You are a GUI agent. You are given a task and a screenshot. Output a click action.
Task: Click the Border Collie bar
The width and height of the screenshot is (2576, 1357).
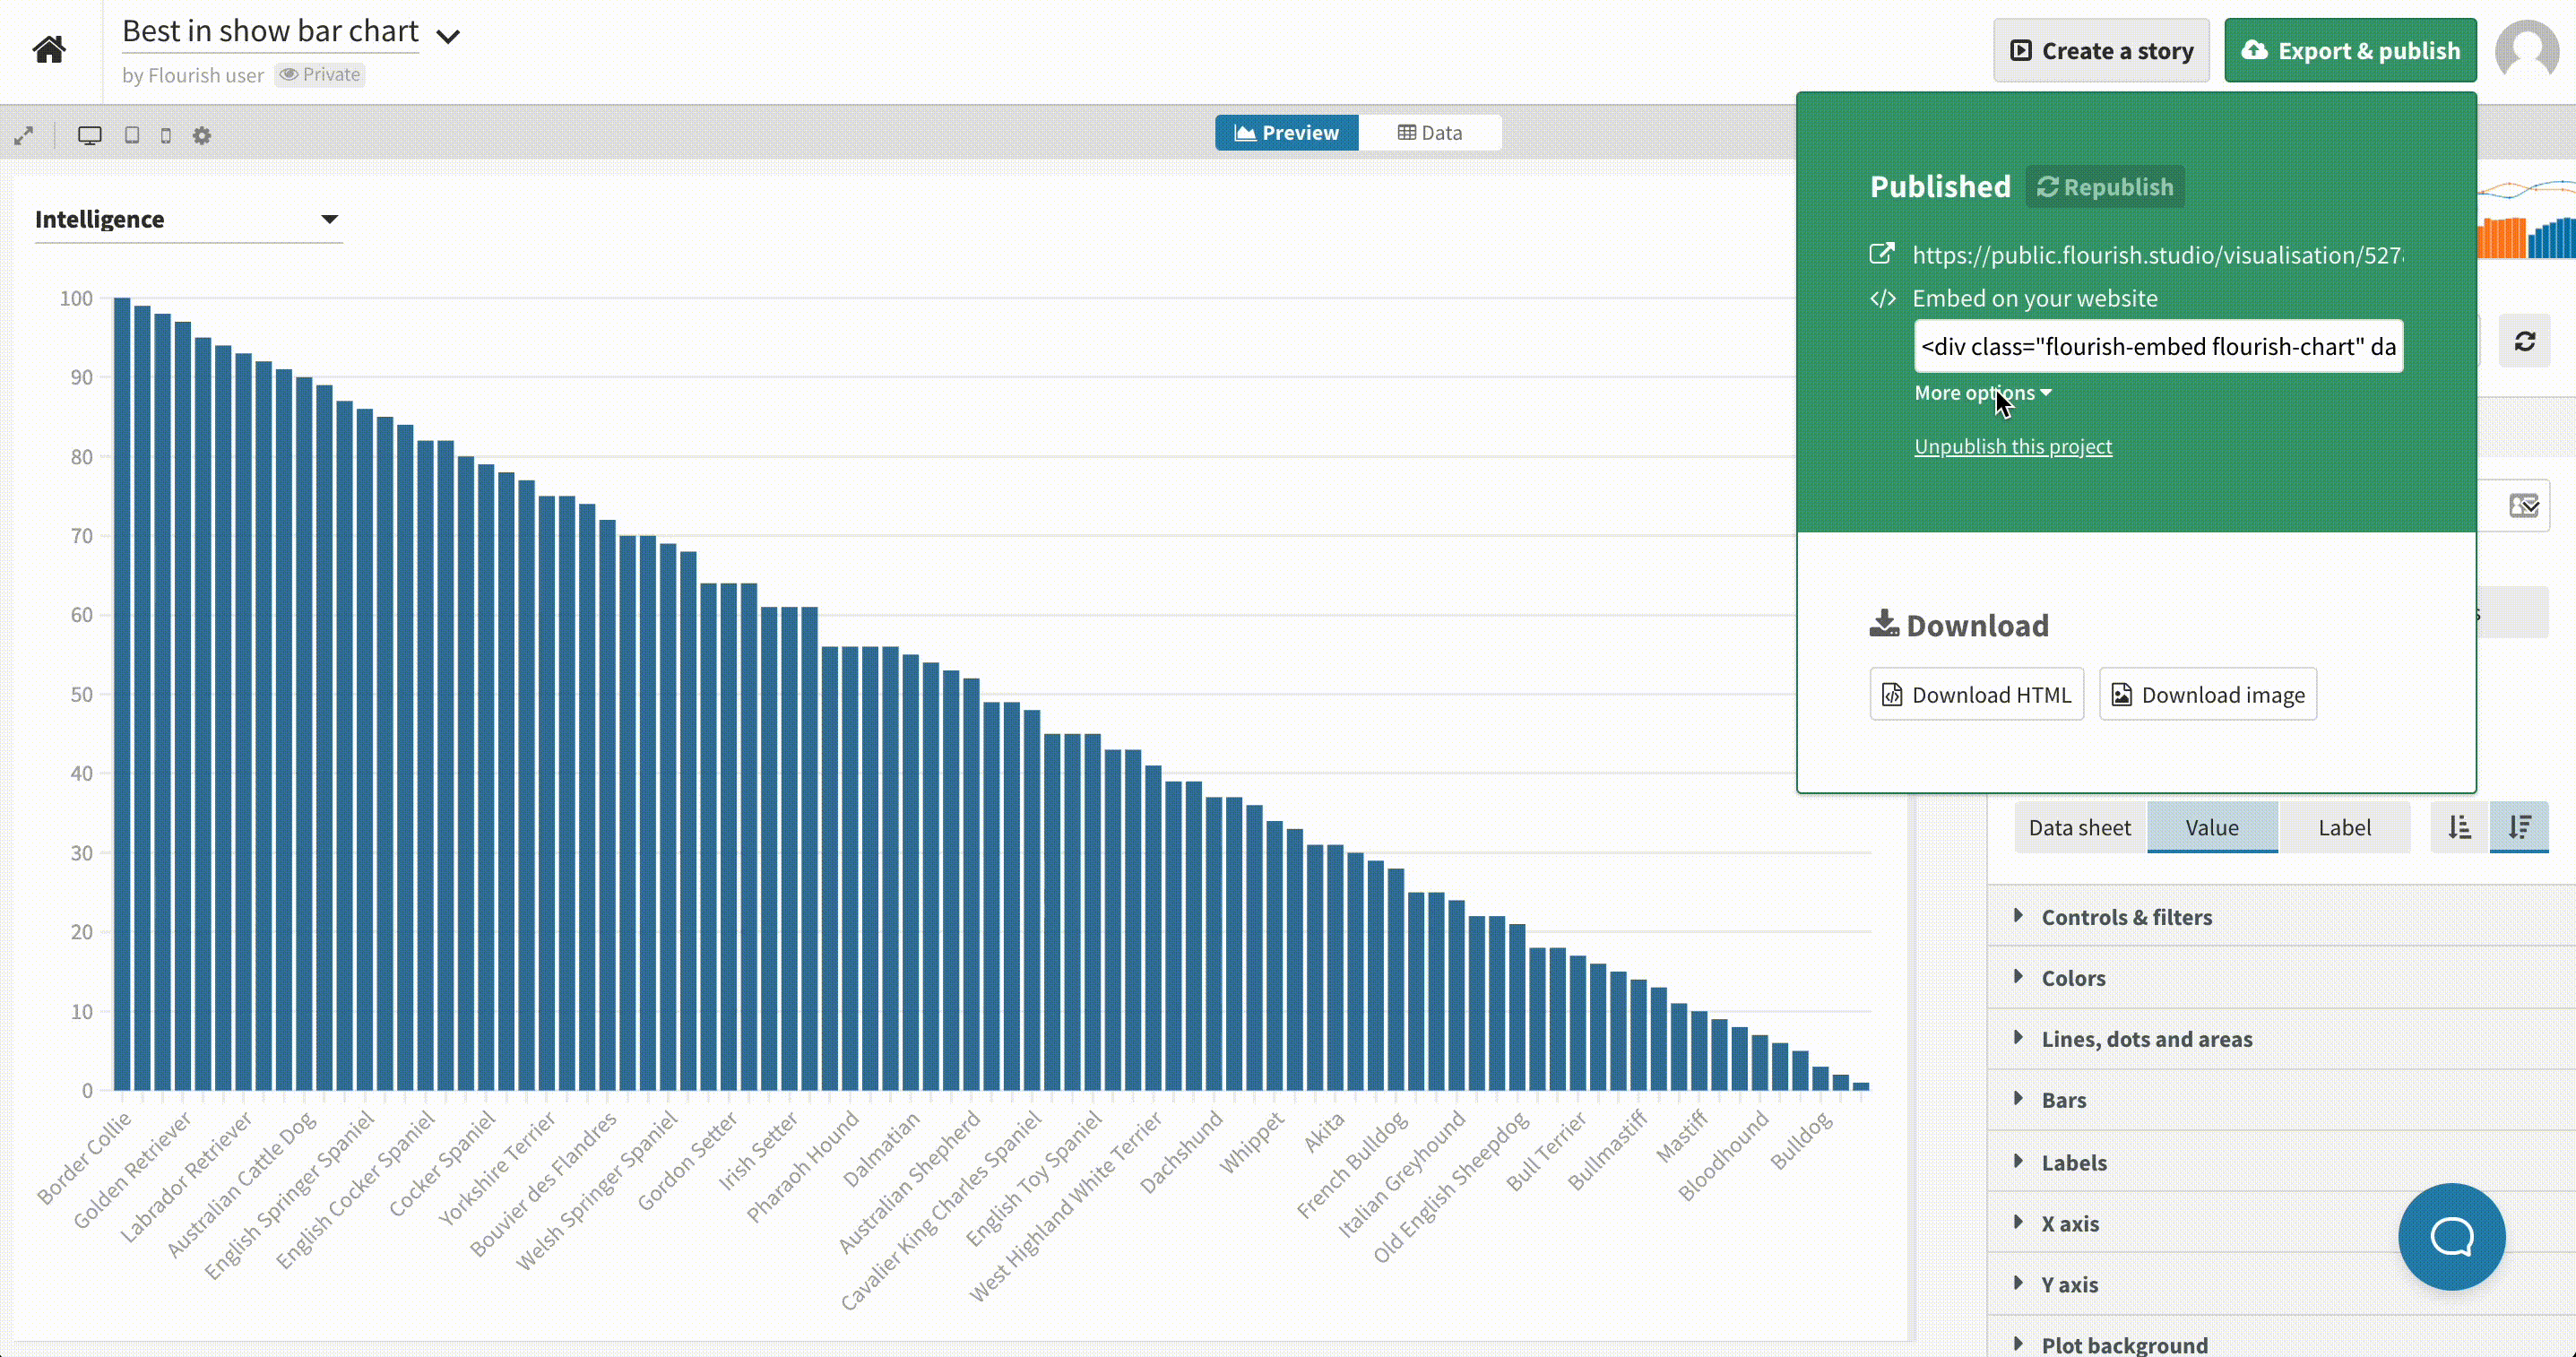click(122, 693)
